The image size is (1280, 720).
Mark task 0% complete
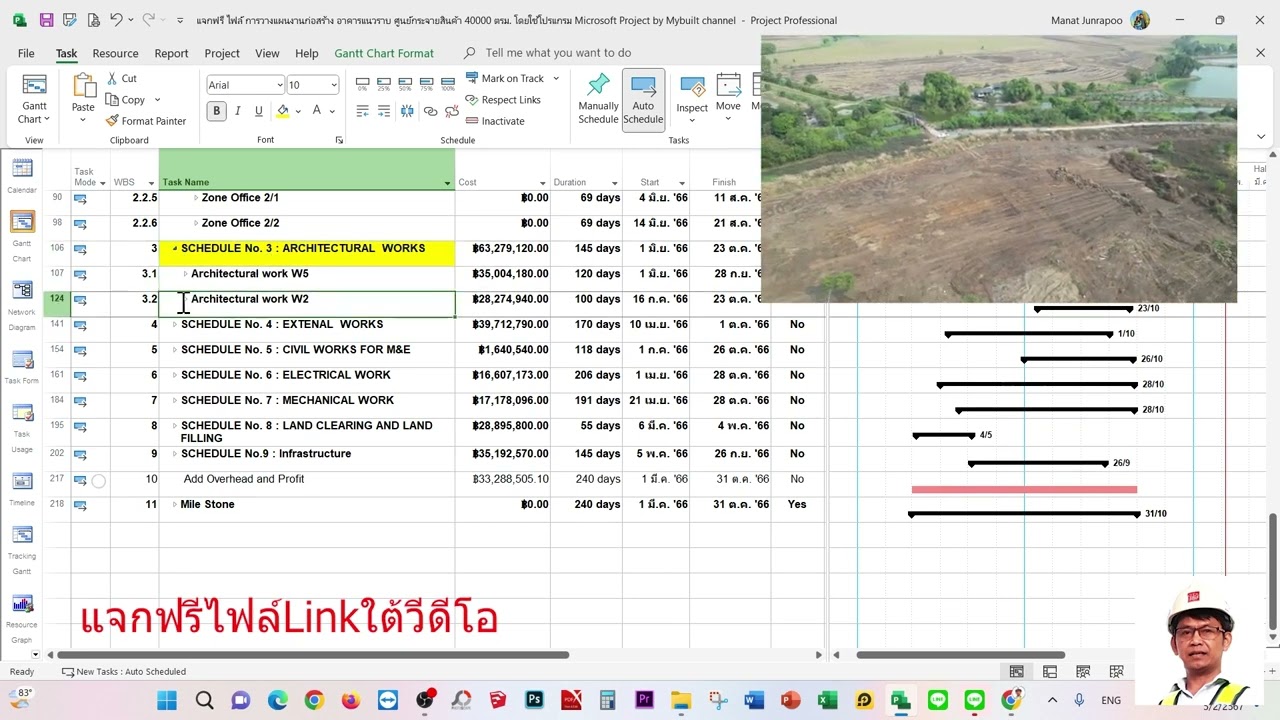pos(362,84)
